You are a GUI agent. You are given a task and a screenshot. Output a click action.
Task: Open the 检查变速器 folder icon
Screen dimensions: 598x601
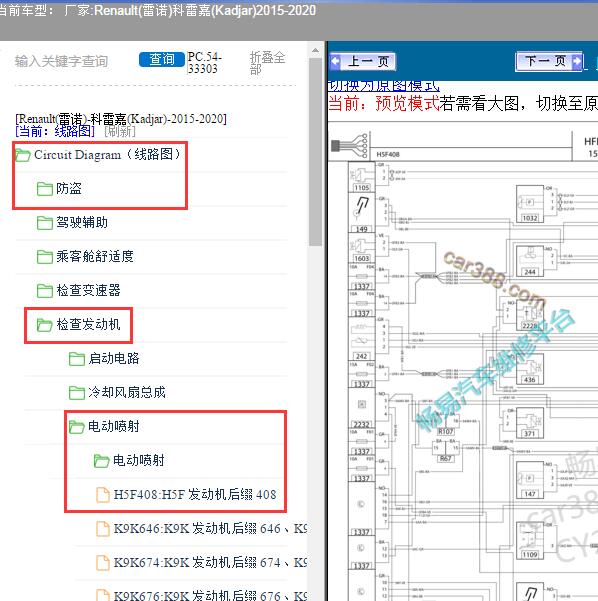point(45,291)
